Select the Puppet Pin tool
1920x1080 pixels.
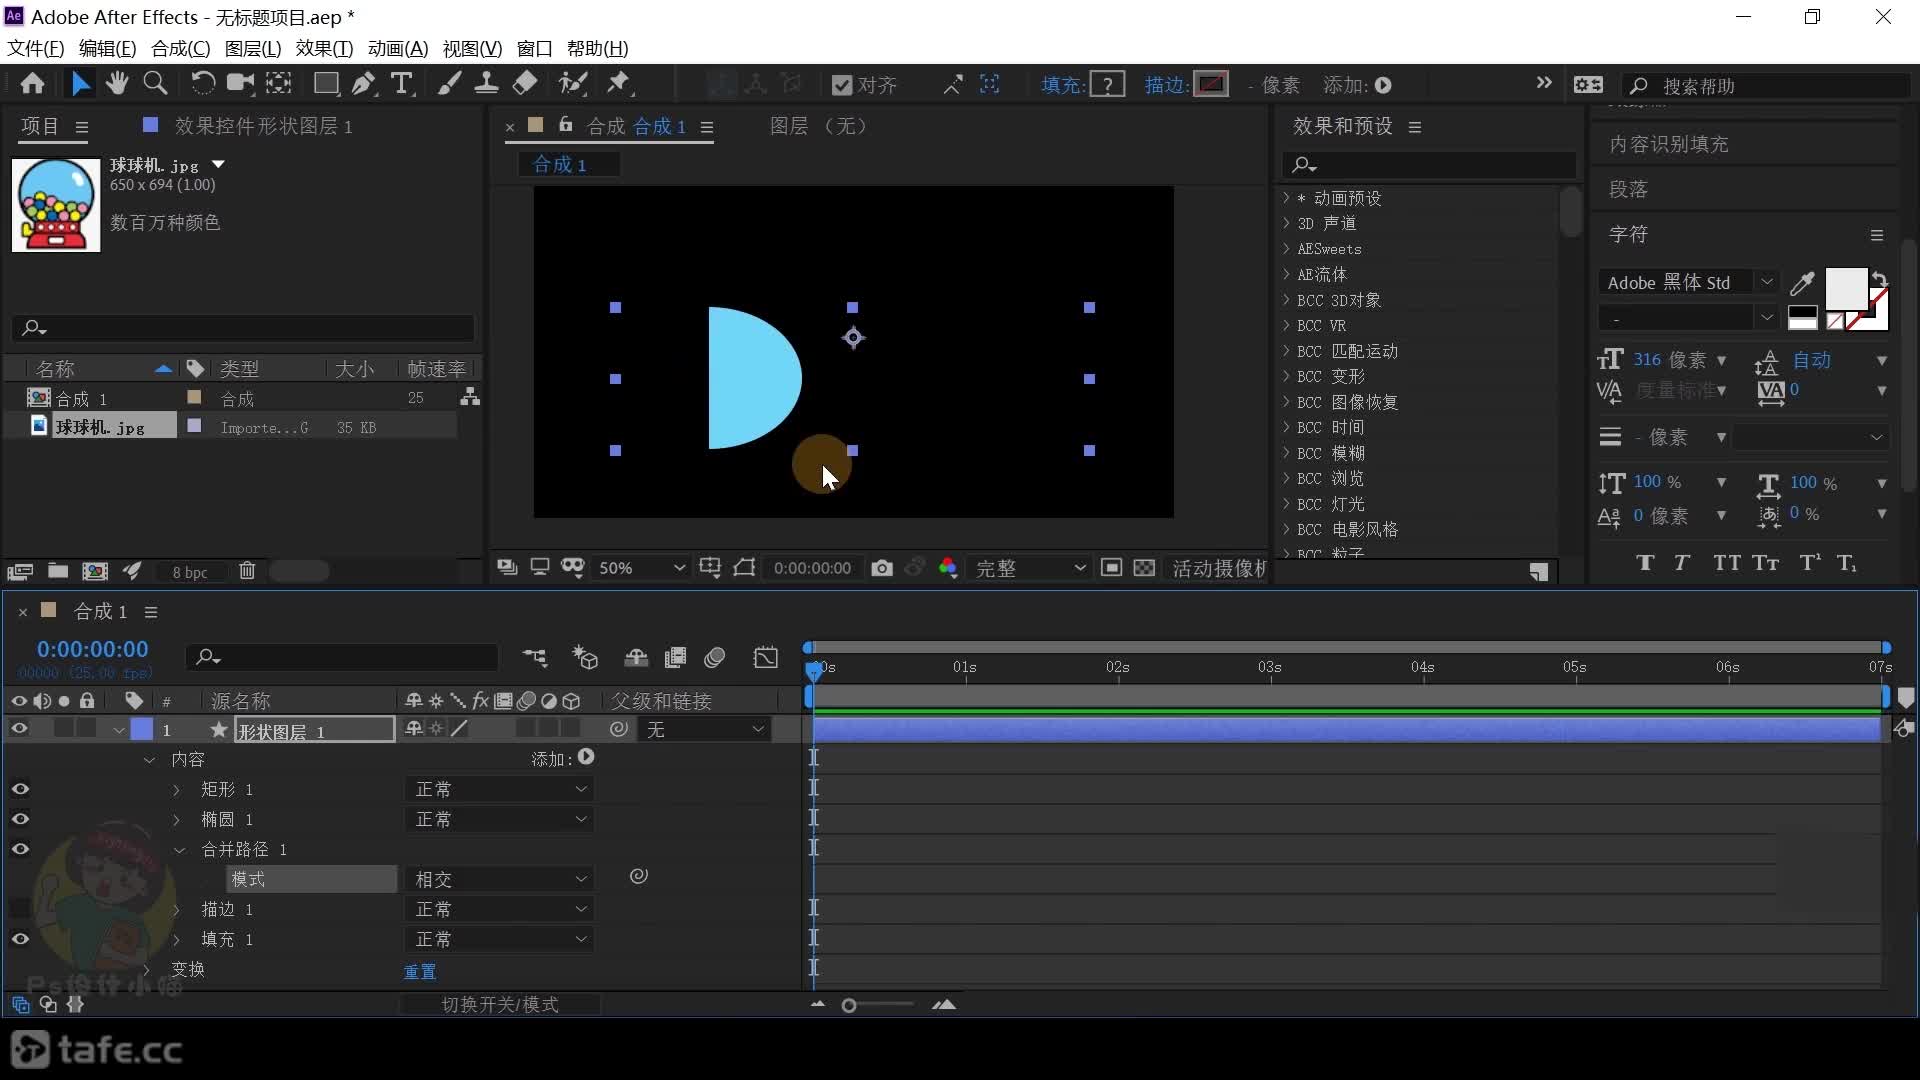pyautogui.click(x=619, y=84)
